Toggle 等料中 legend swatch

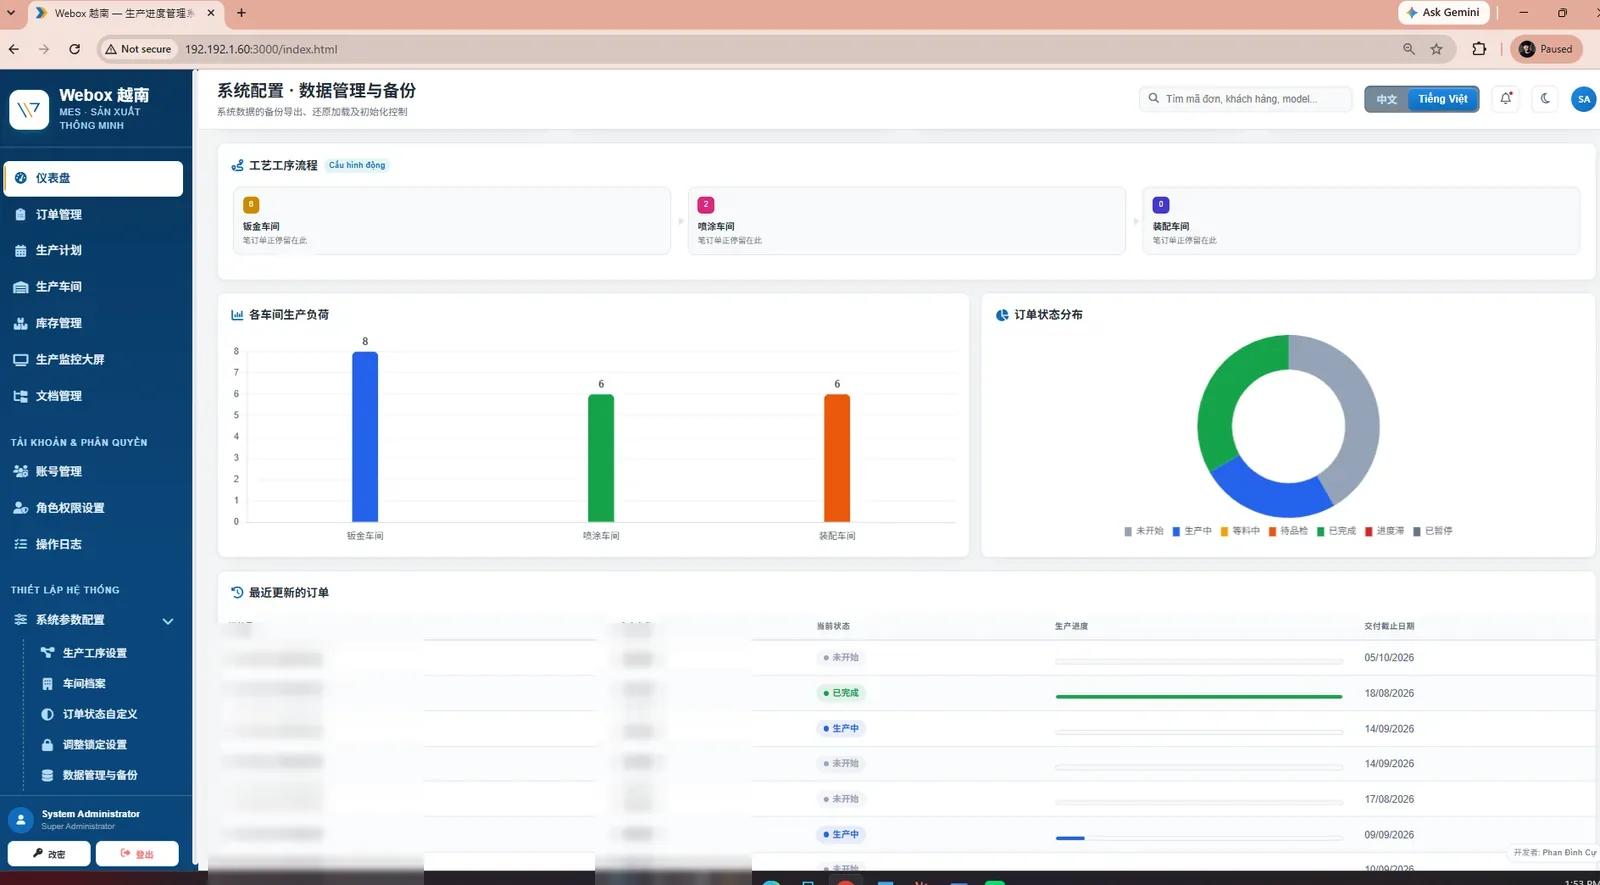click(1224, 531)
